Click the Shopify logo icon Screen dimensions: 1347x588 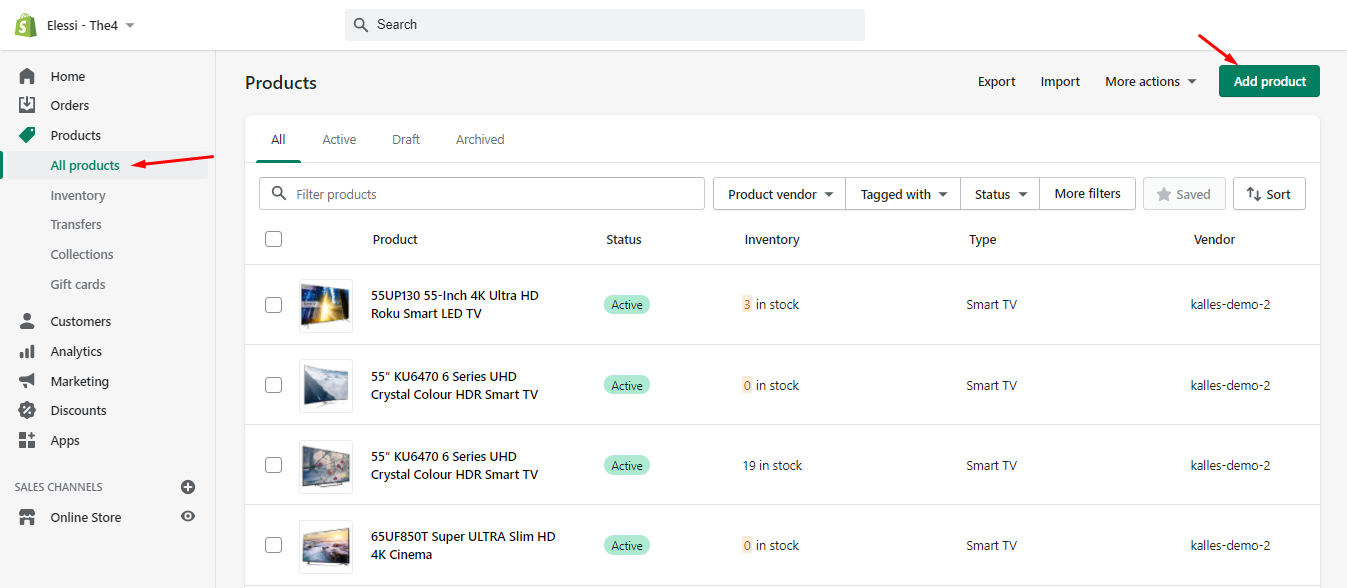click(26, 25)
